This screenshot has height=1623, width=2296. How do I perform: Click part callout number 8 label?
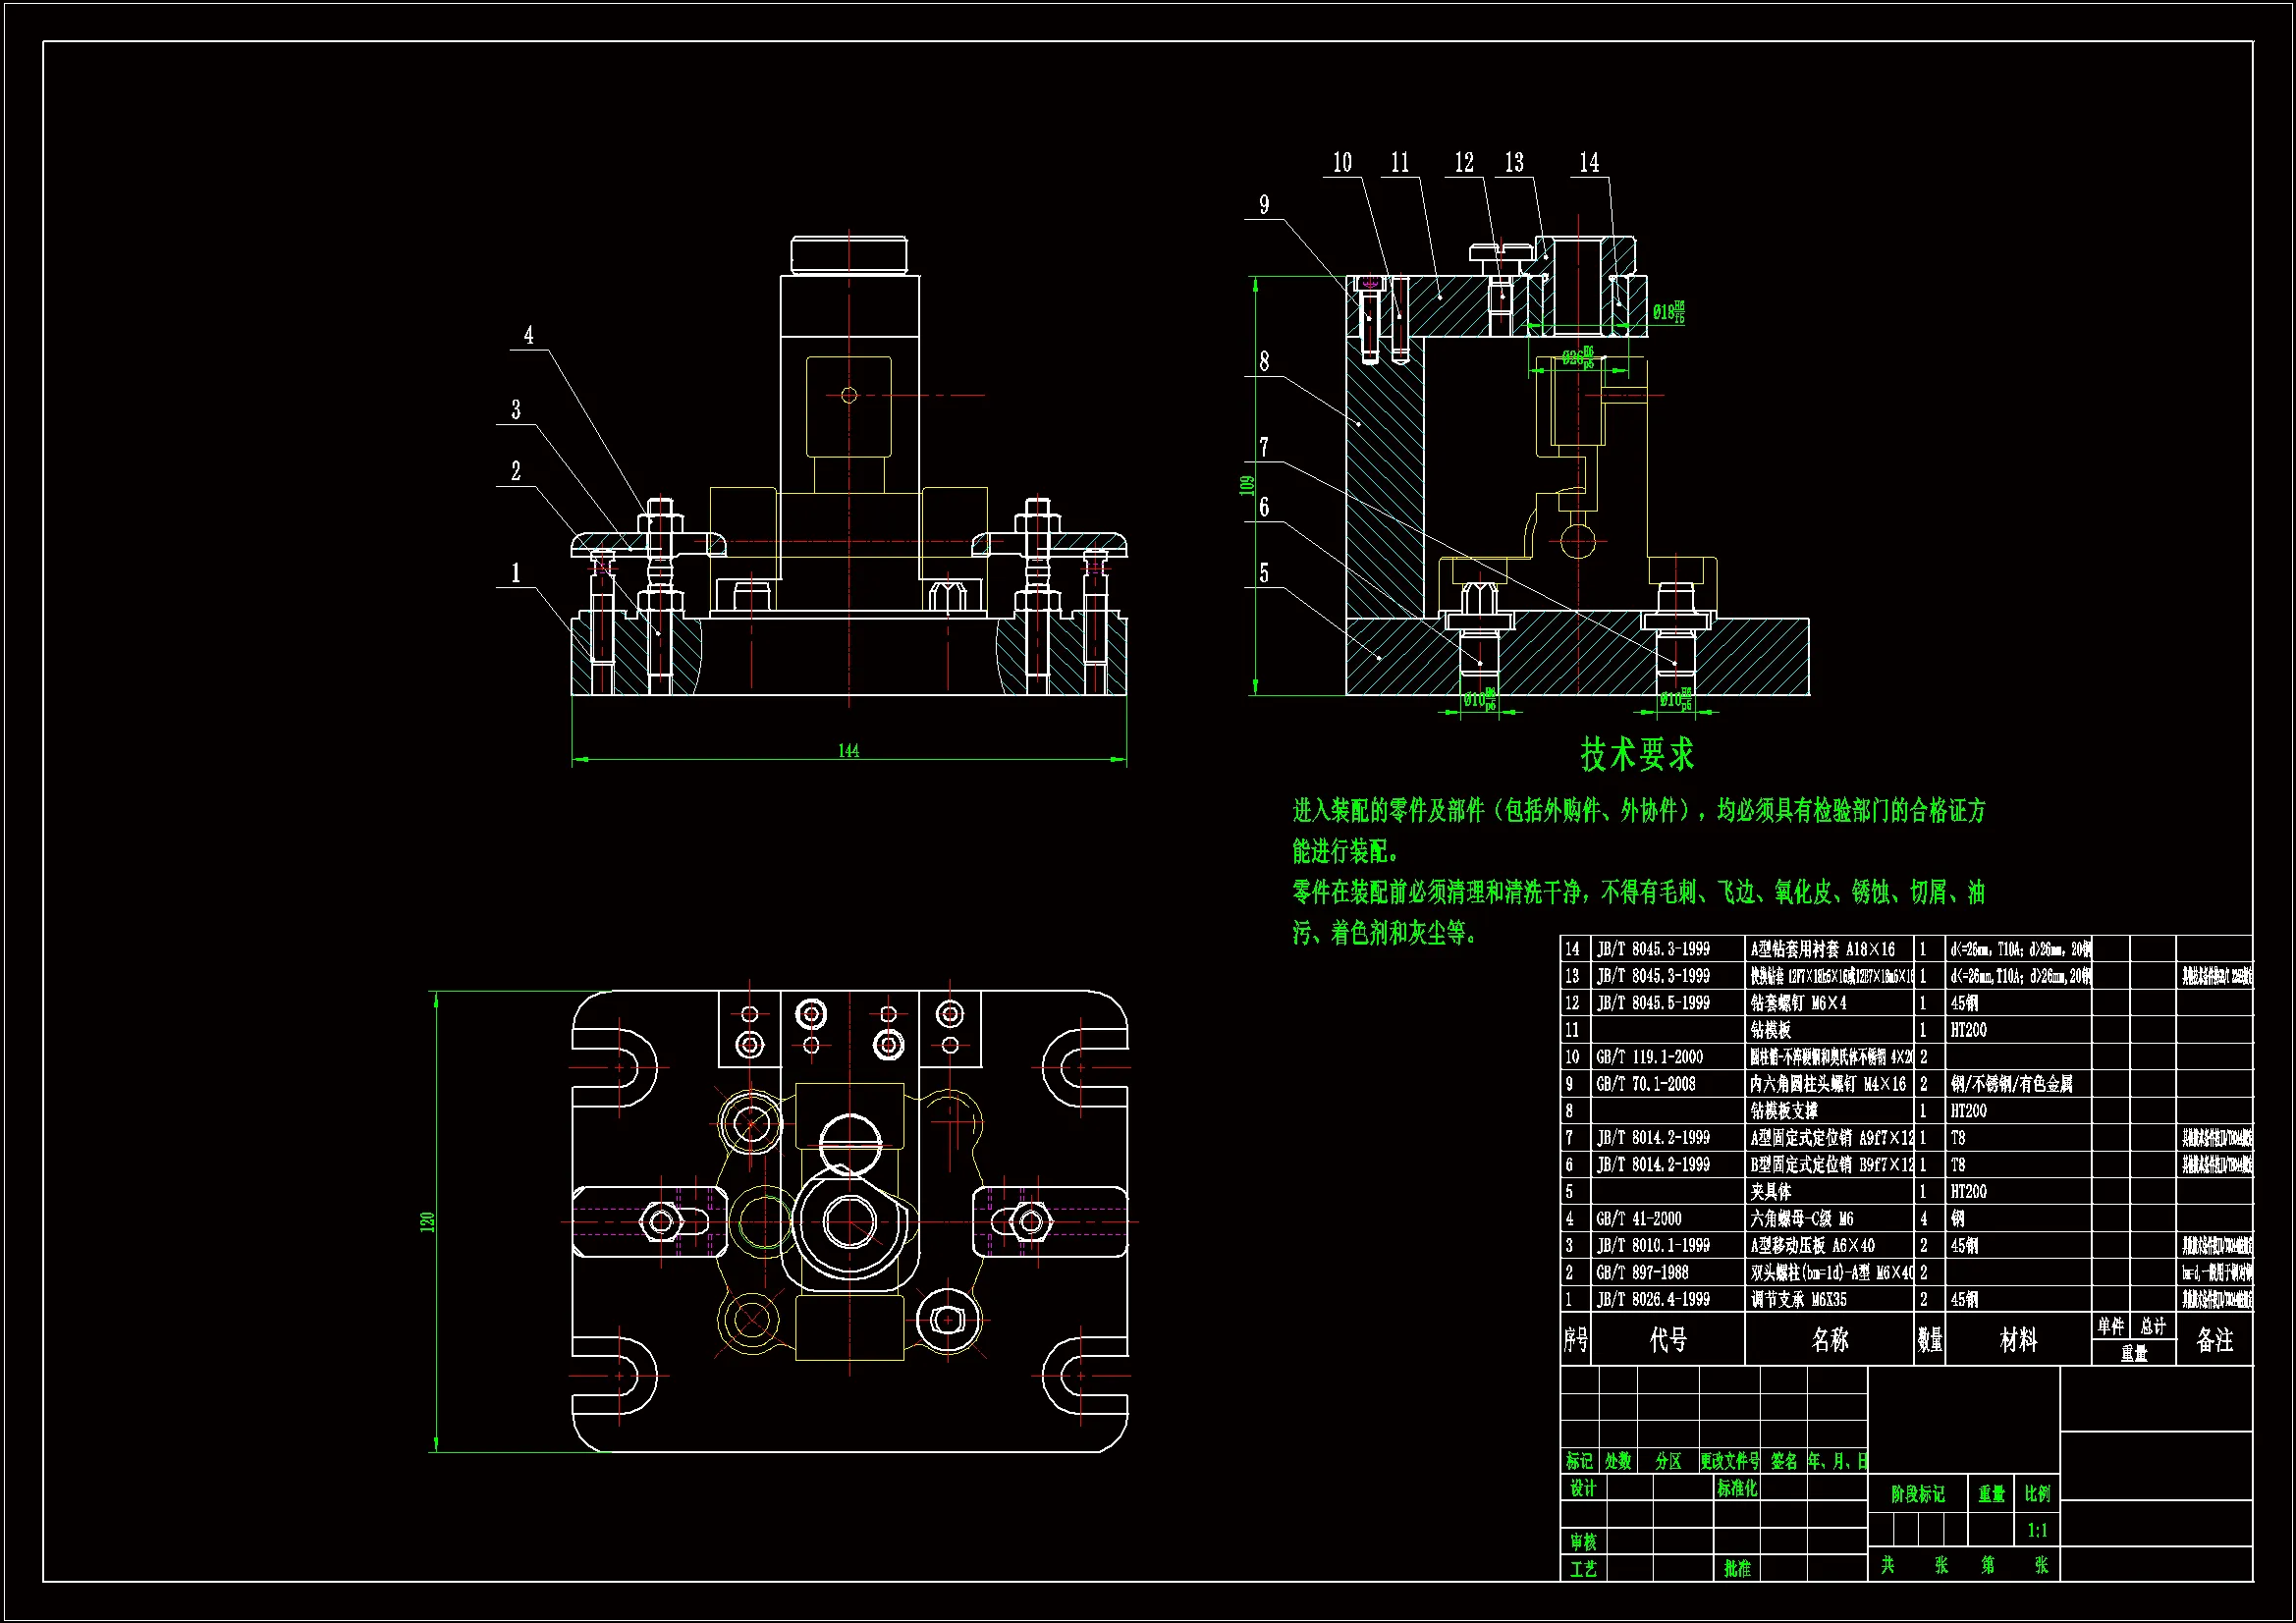[x=1264, y=361]
